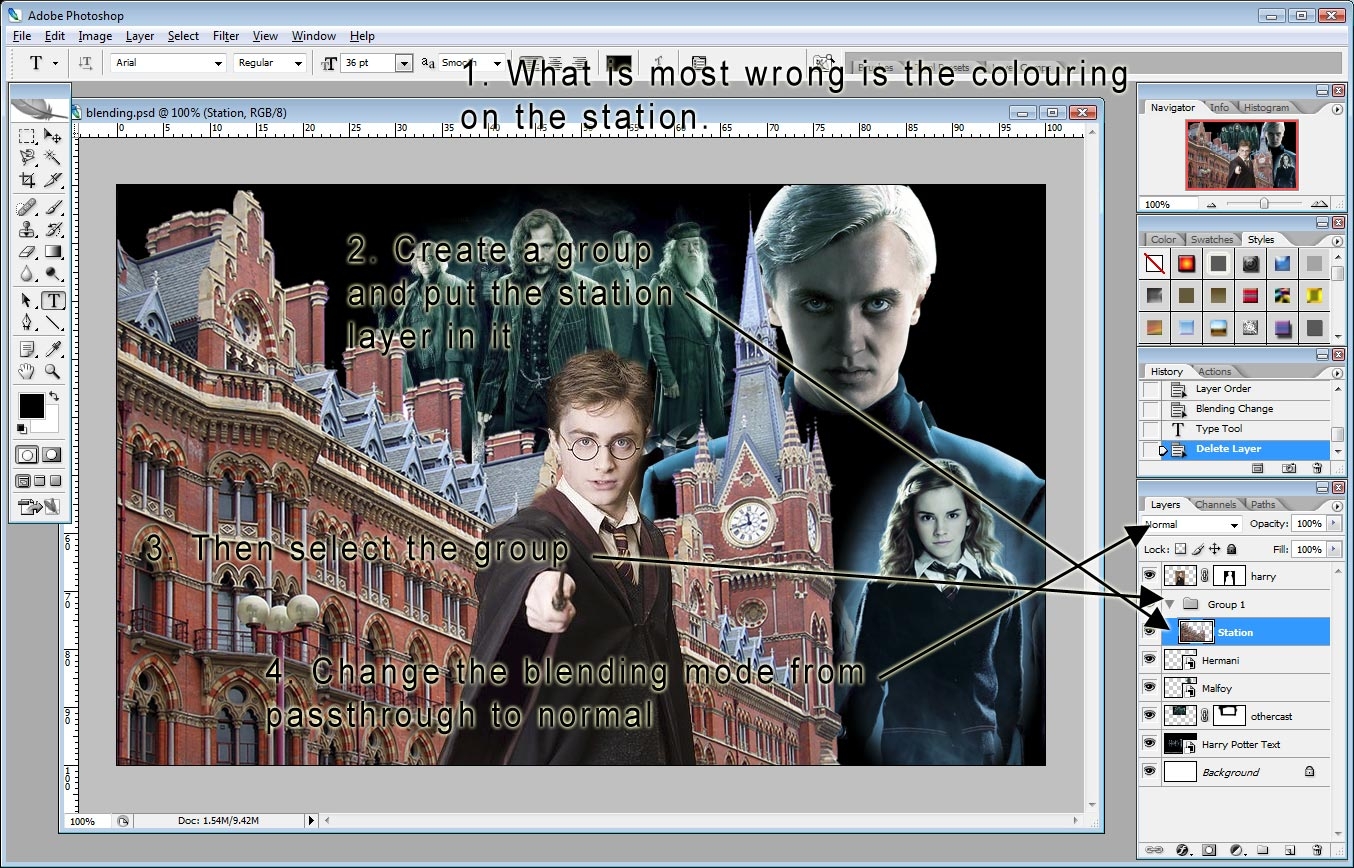
Task: Hide the harry layer
Action: 1149,576
